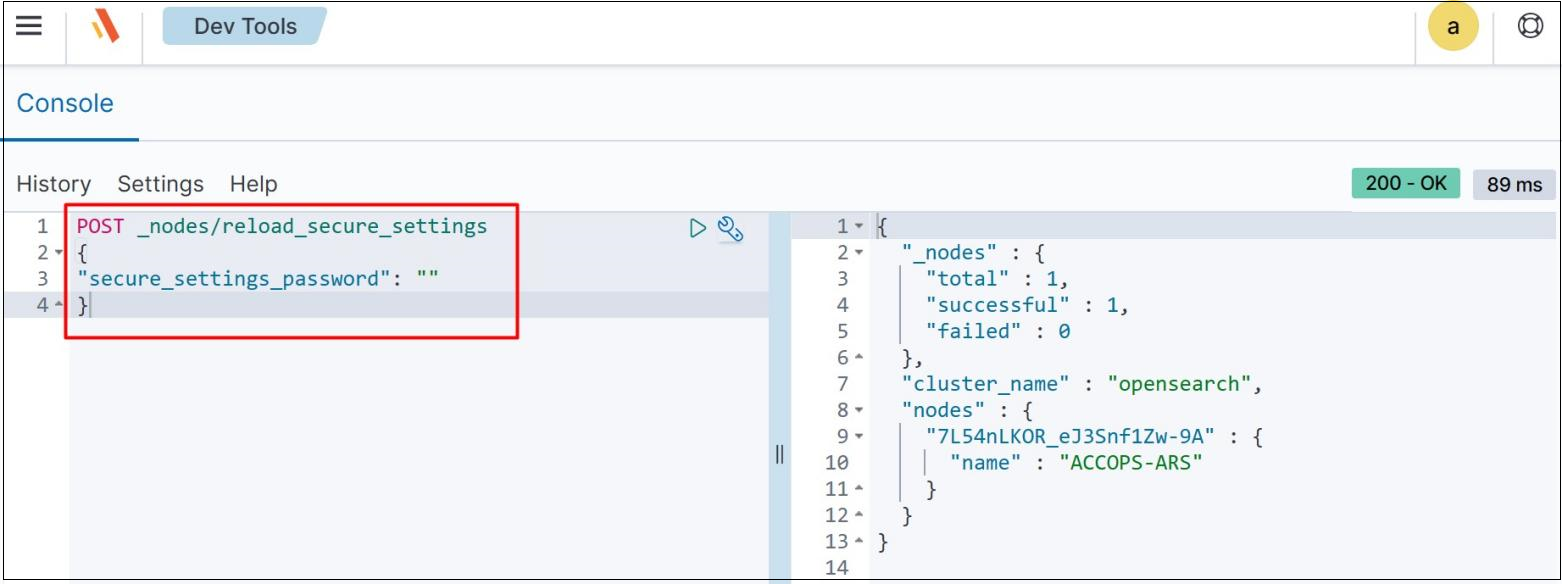The image size is (1562, 584).
Task: Collapse the response root object at line 1
Action: 859,227
